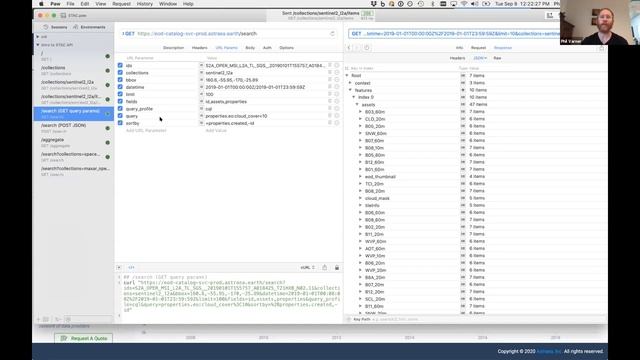The height and width of the screenshot is (360, 640).
Task: Select the /collections request in sidebar
Action: coord(73,71)
